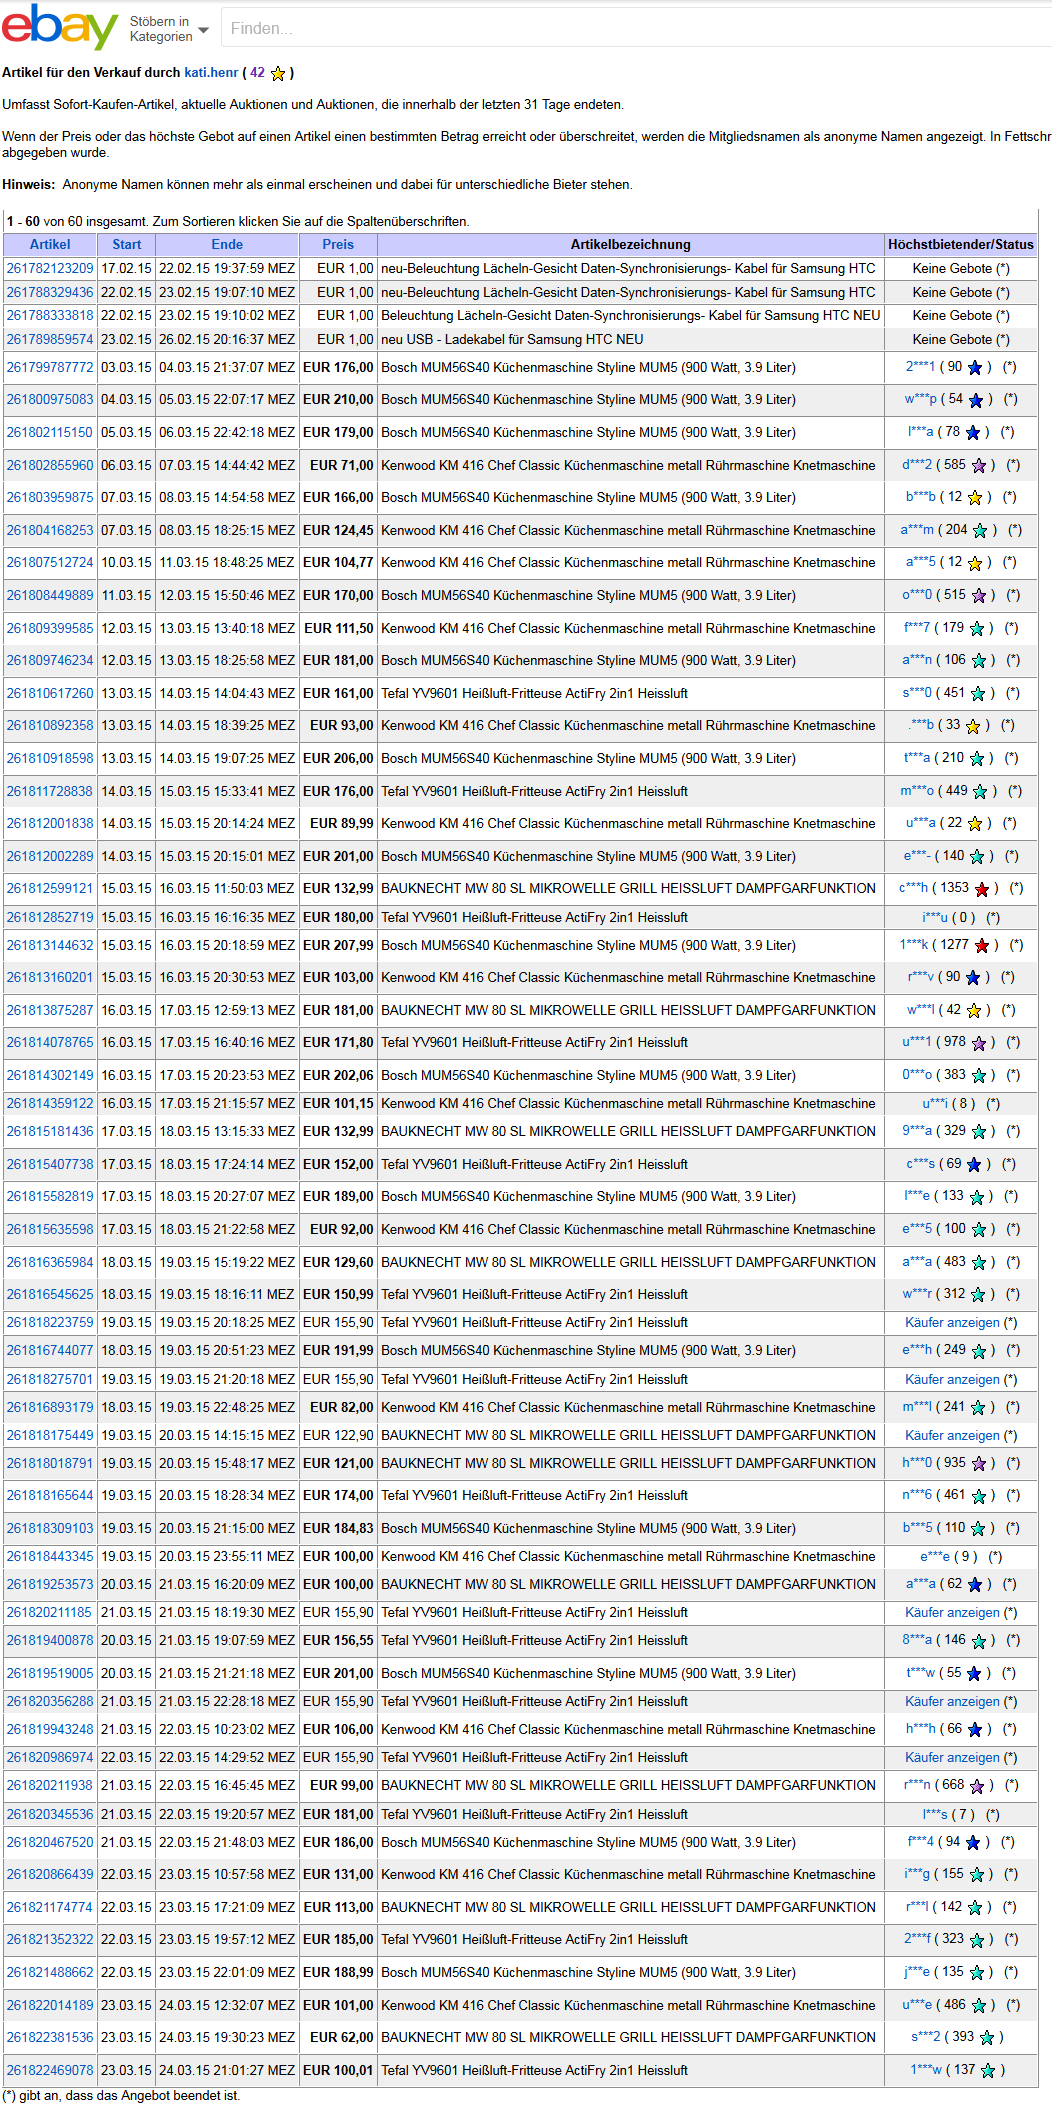The height and width of the screenshot is (2117, 1052).
Task: Click the red star next to score 1353
Action: pos(982,889)
